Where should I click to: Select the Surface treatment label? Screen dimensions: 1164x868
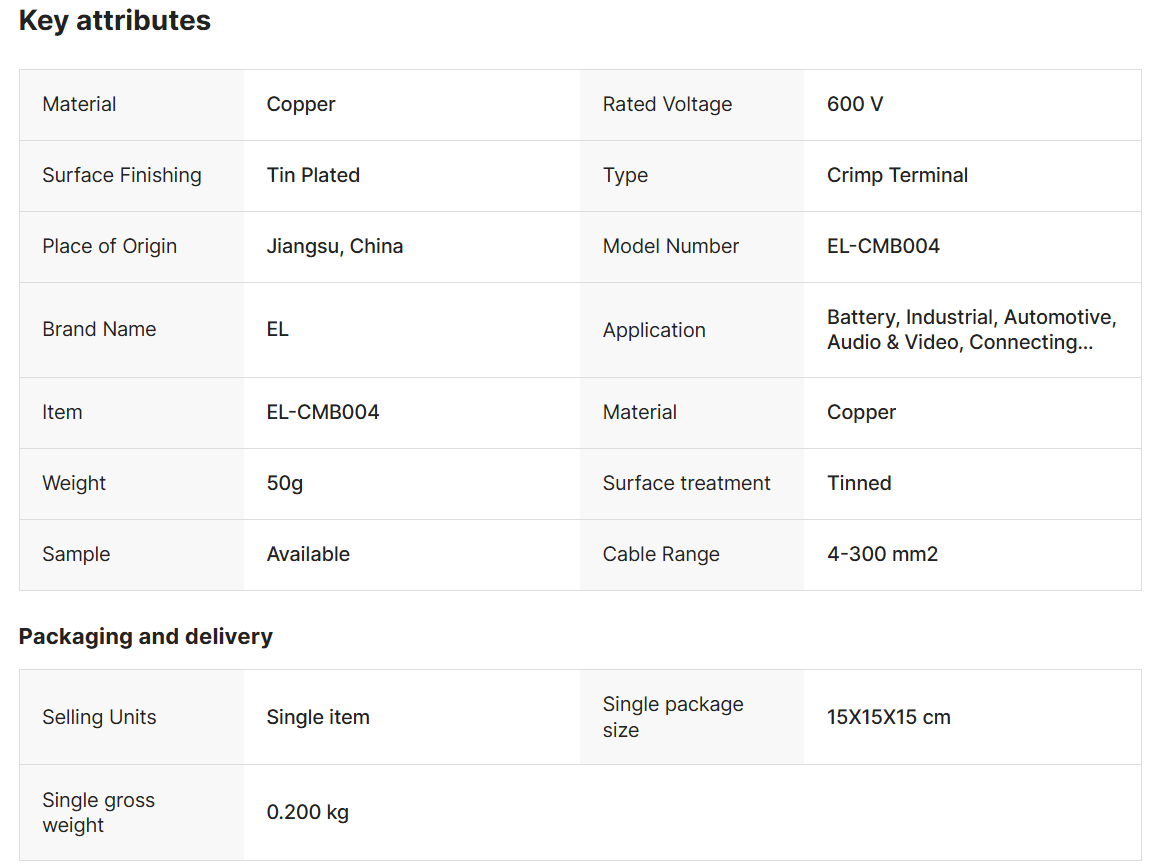(x=686, y=484)
